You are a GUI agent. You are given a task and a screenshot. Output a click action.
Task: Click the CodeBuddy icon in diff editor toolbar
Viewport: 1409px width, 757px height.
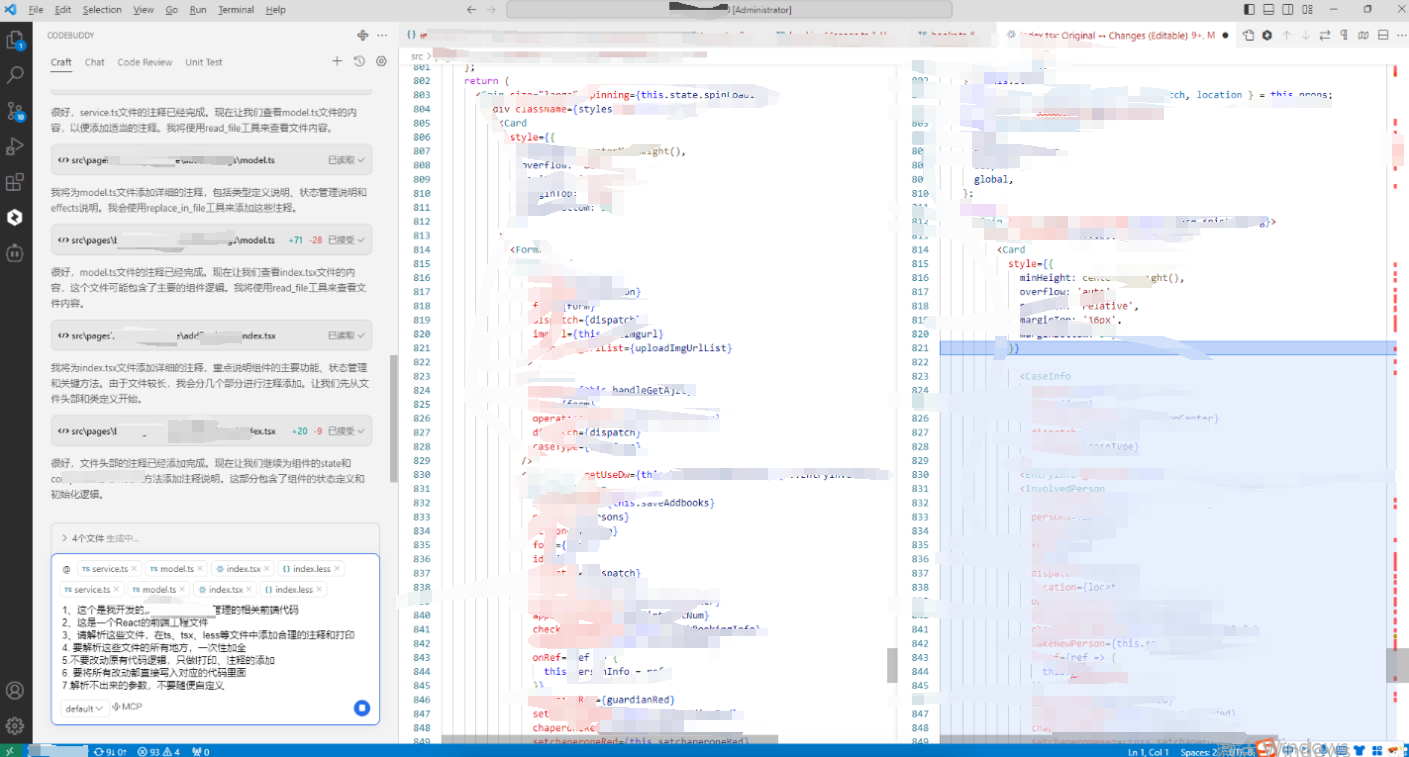pos(1267,35)
